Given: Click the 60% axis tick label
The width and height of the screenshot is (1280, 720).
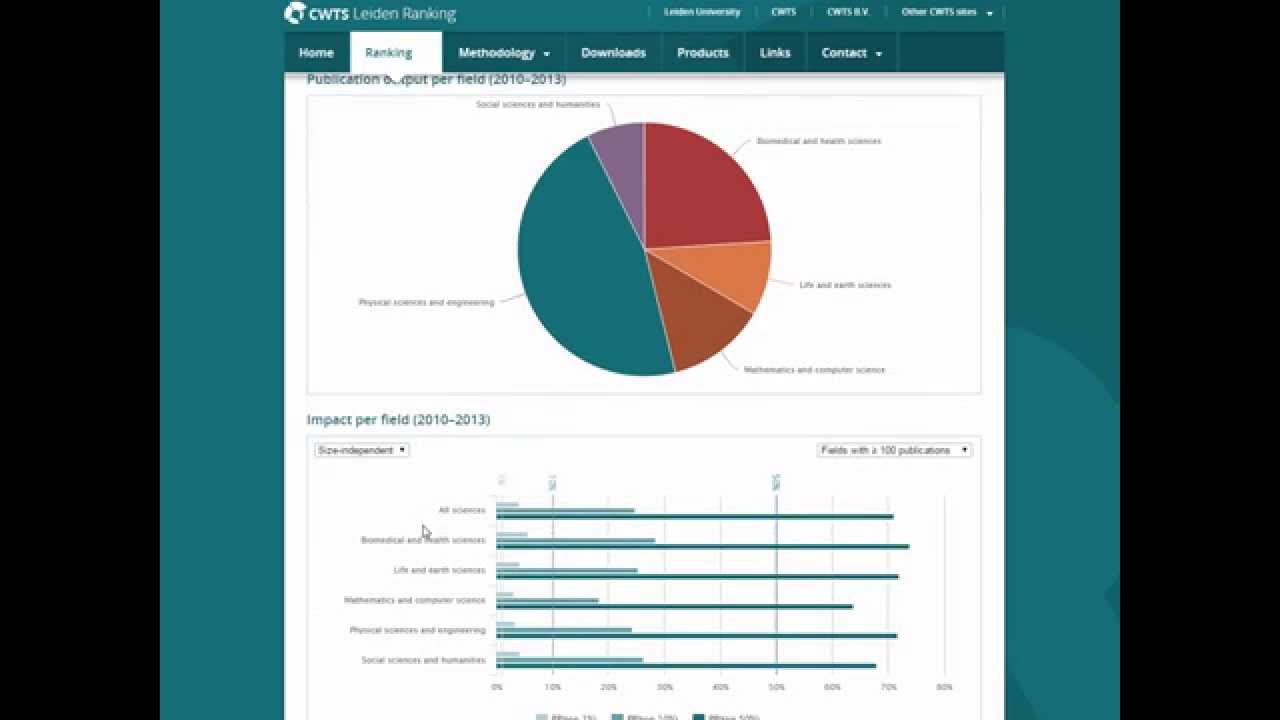Looking at the screenshot, I should click(833, 687).
